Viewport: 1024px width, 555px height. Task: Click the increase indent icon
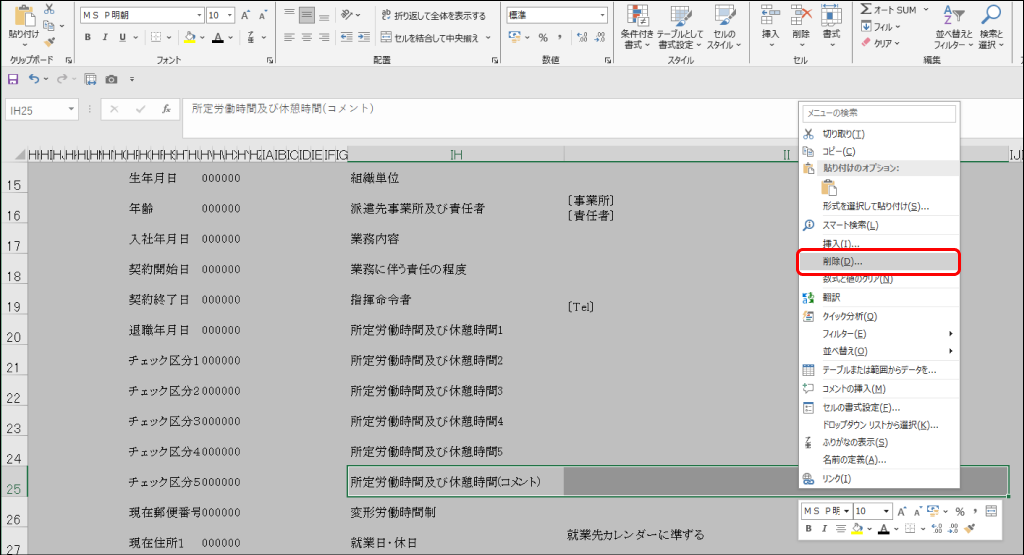click(364, 38)
